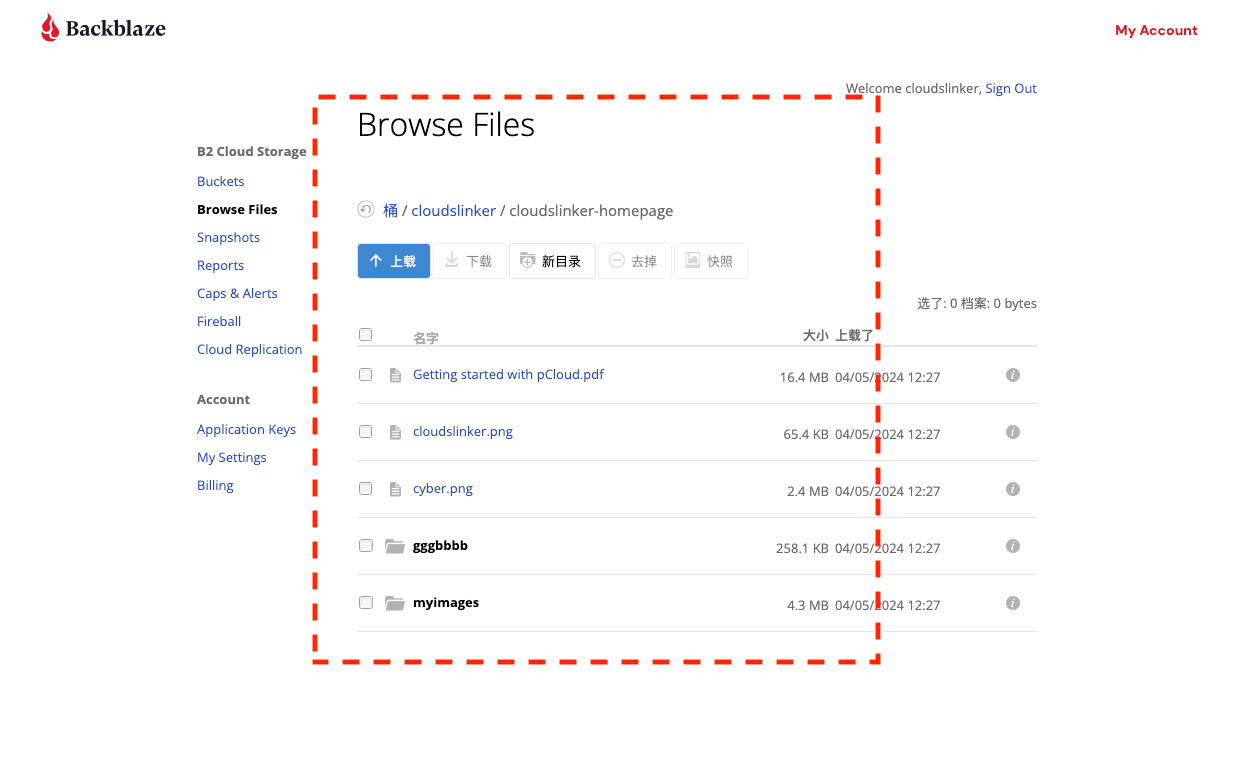The image size is (1234, 764).
Task: Check the gggbbbb folder checkbox
Action: click(x=365, y=545)
